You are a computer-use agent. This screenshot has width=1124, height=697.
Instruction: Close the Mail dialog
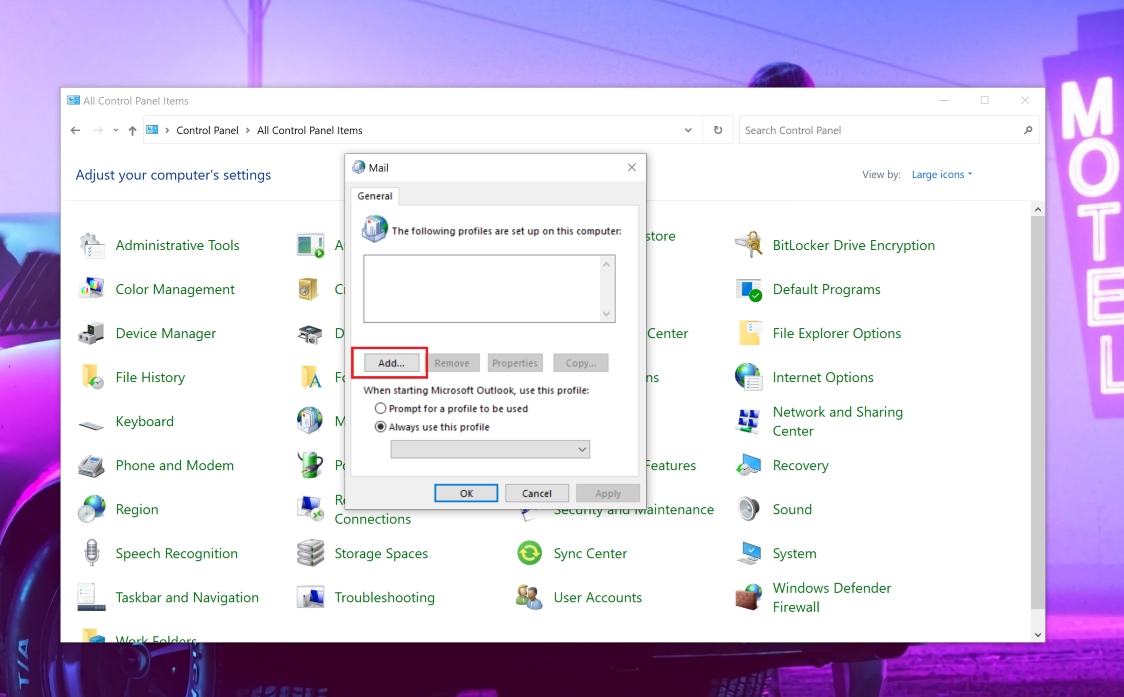pos(632,167)
